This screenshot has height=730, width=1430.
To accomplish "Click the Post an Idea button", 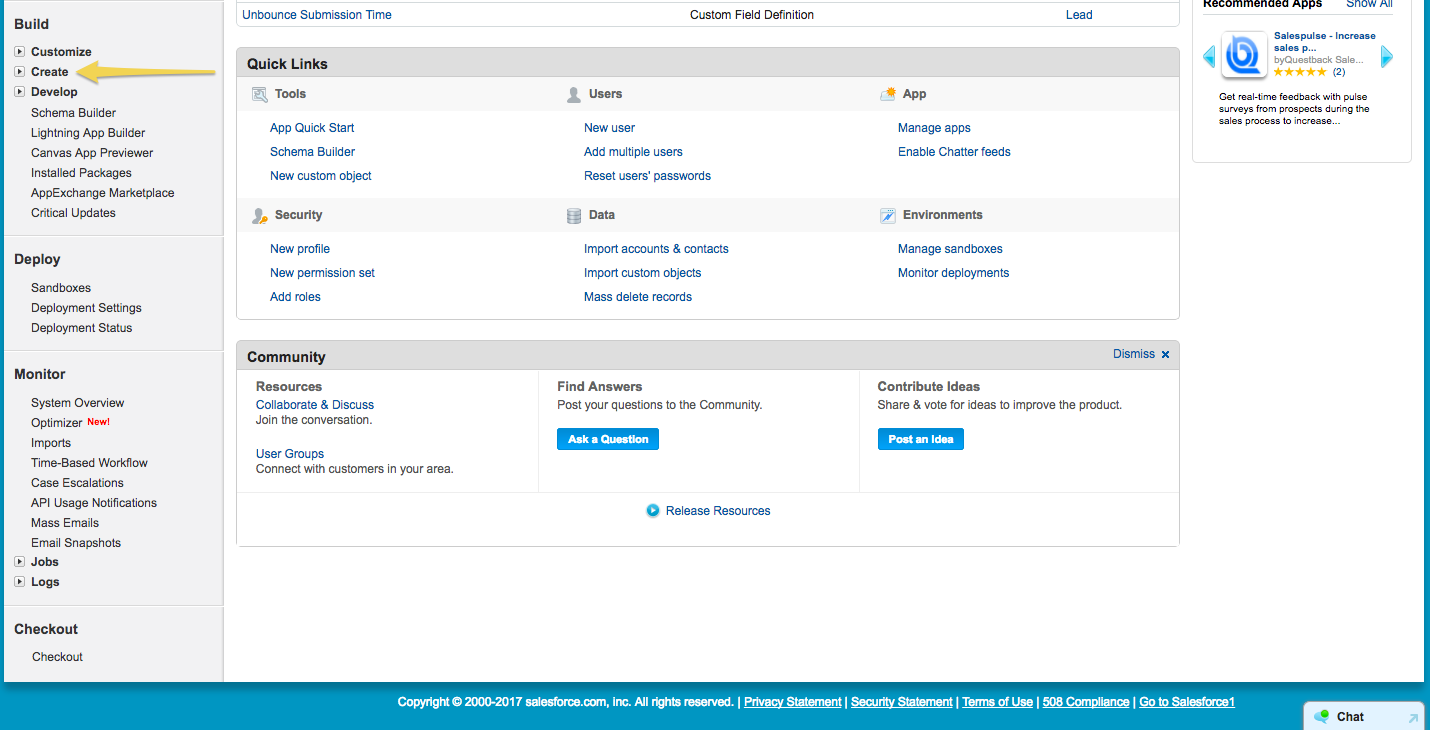I will click(921, 439).
